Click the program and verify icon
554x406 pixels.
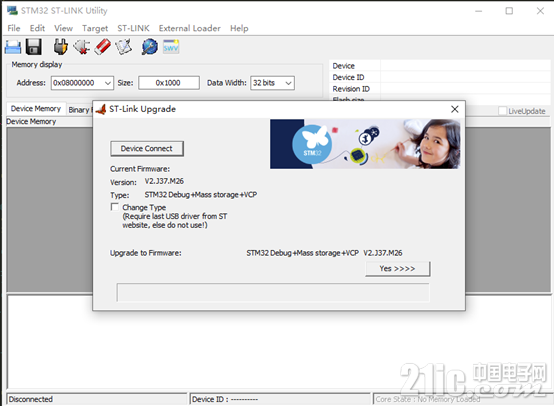pyautogui.click(x=124, y=47)
